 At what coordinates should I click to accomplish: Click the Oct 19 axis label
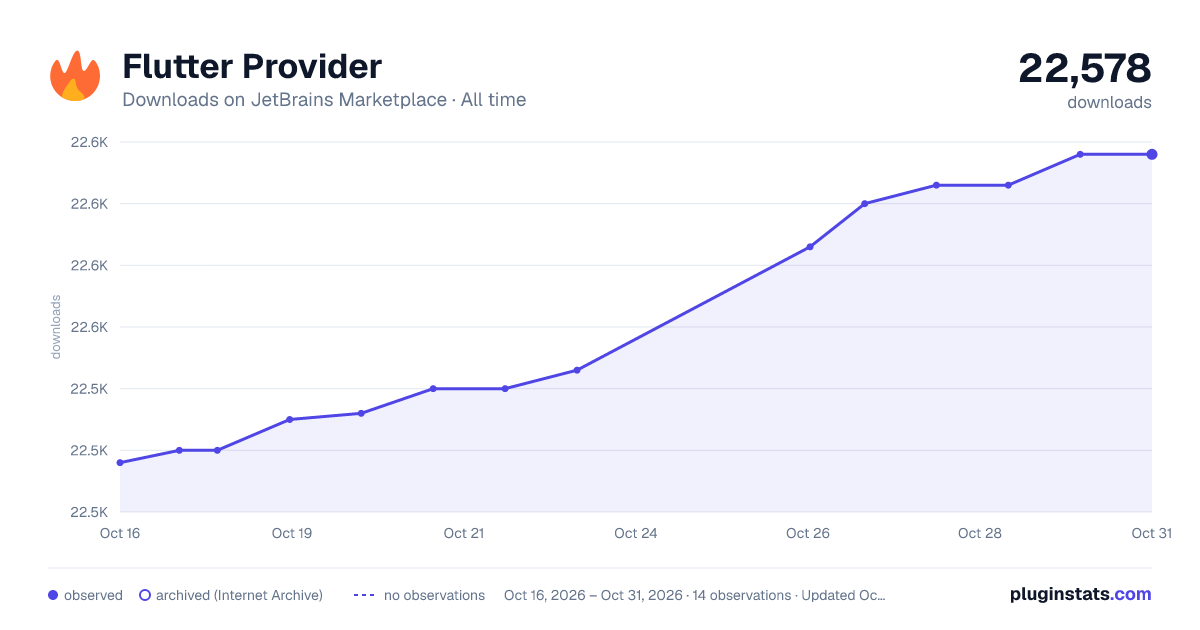(292, 533)
